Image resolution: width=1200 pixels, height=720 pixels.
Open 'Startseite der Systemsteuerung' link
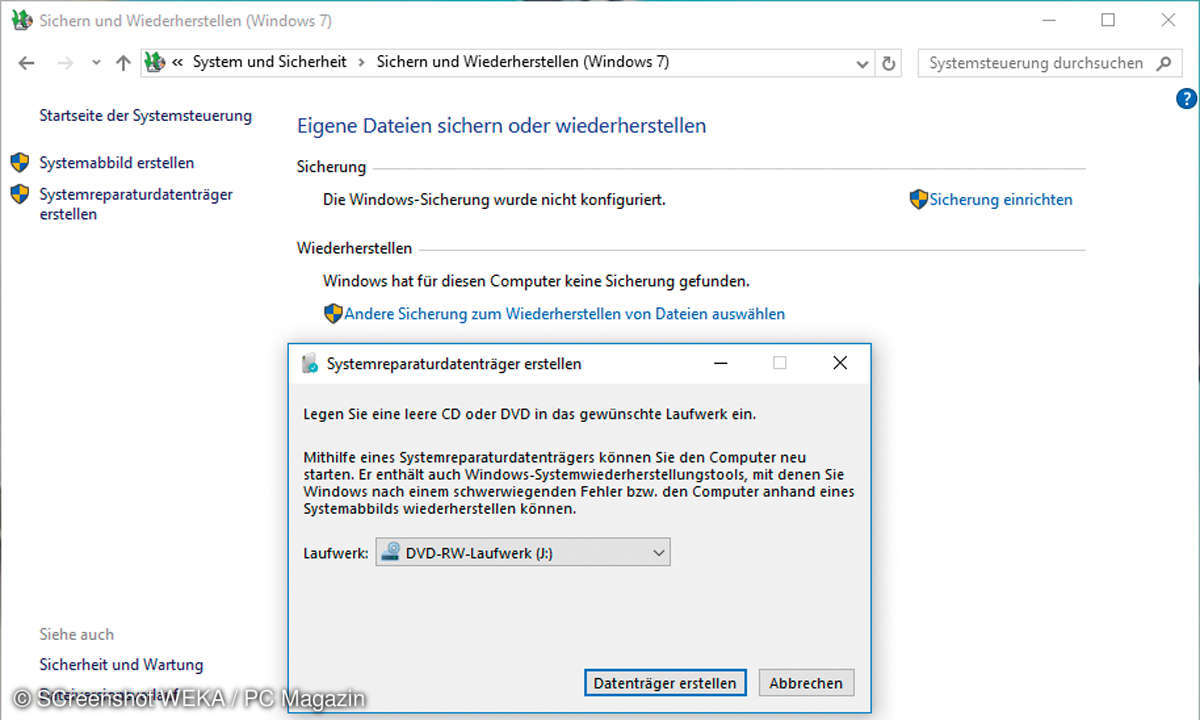(146, 116)
